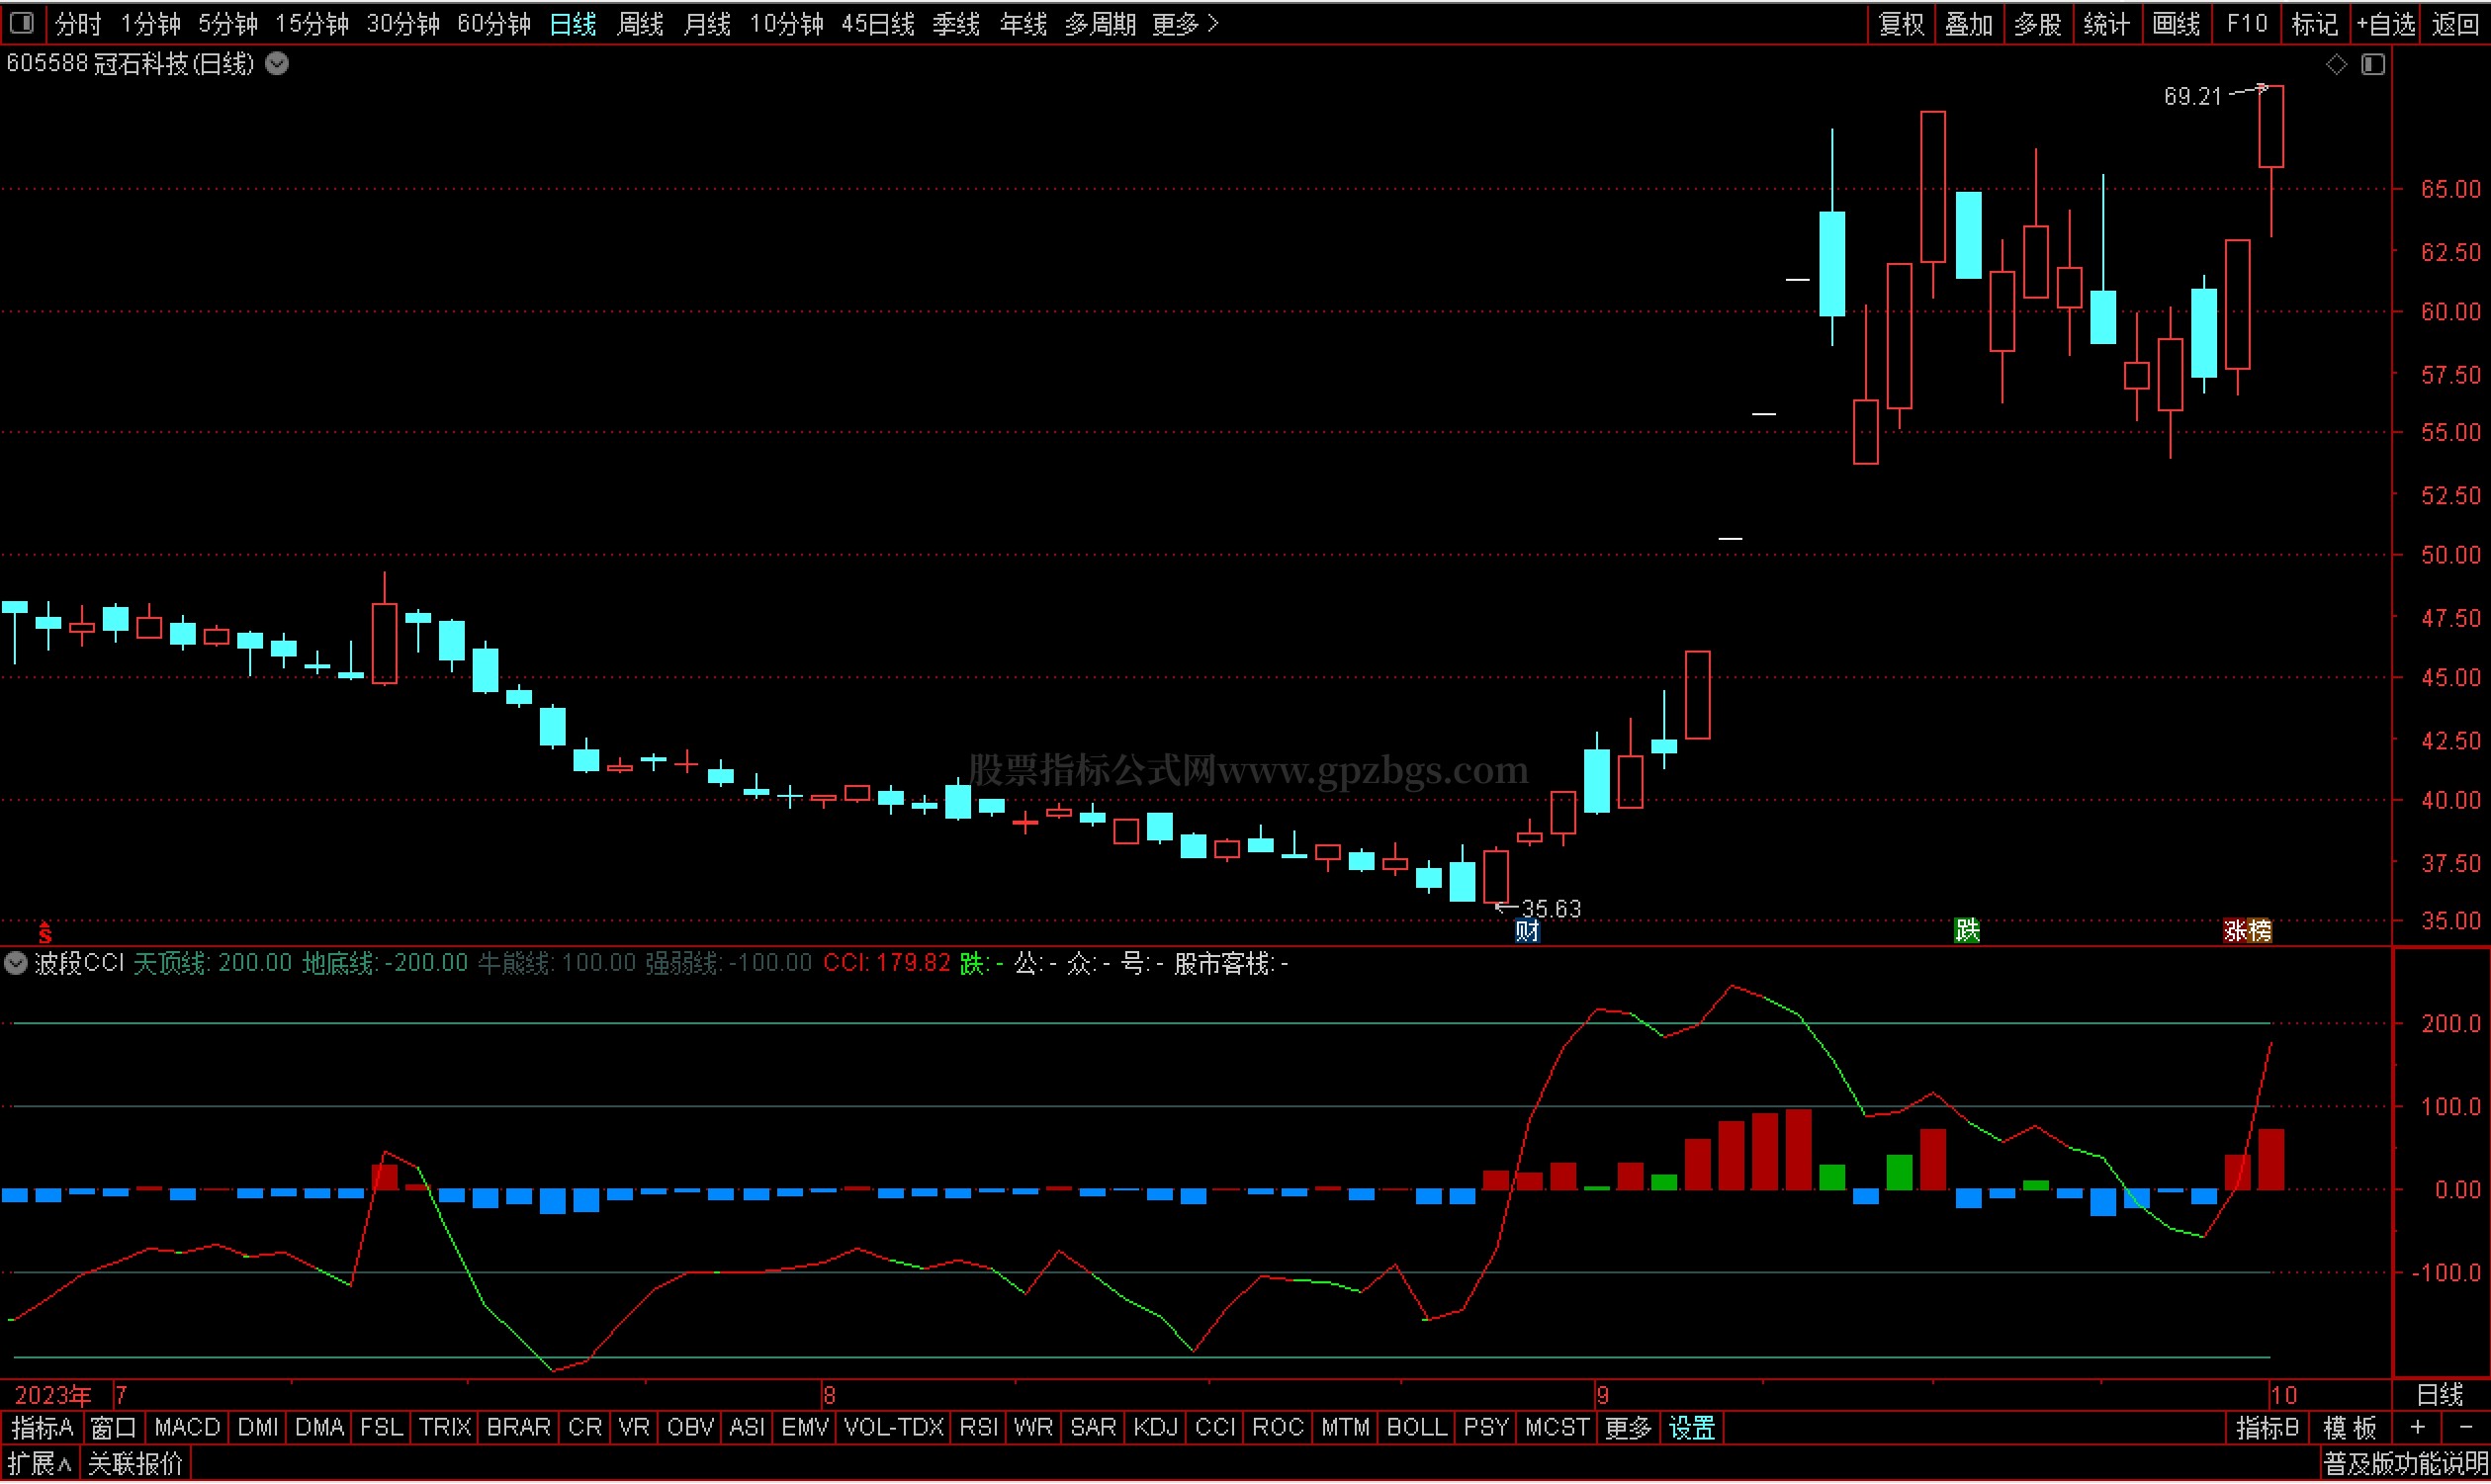Open the 更多 indicators menu in bottom bar
Image resolution: width=2491 pixels, height=1484 pixels.
coord(1628,1429)
